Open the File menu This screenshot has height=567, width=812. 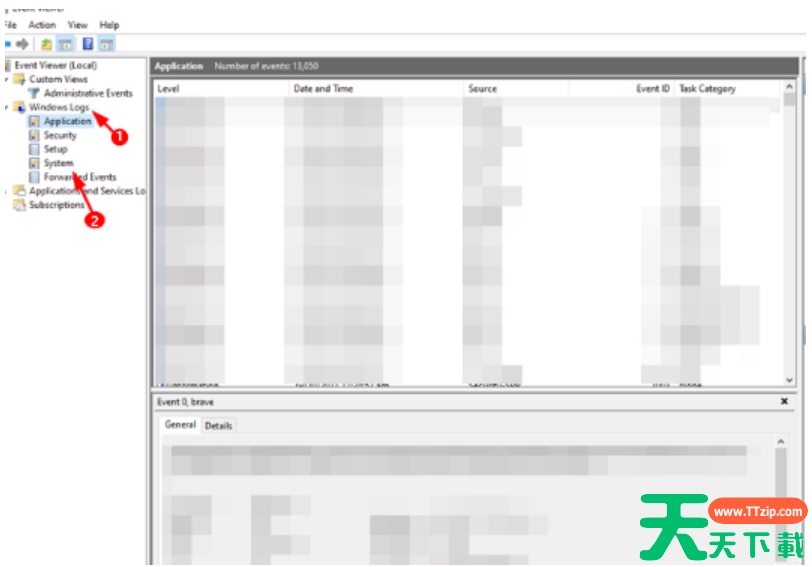coord(10,25)
